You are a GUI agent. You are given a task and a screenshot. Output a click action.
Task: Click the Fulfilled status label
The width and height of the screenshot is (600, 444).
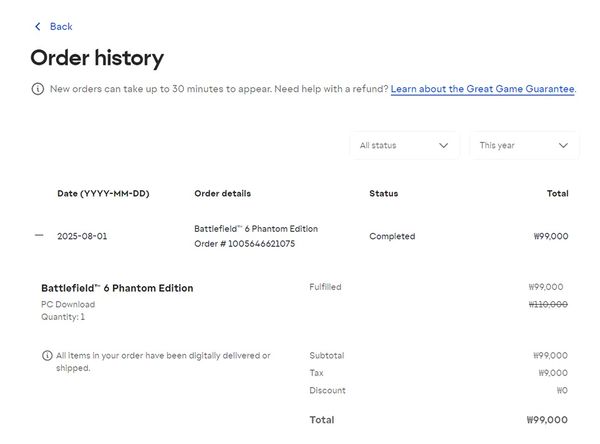pos(325,287)
